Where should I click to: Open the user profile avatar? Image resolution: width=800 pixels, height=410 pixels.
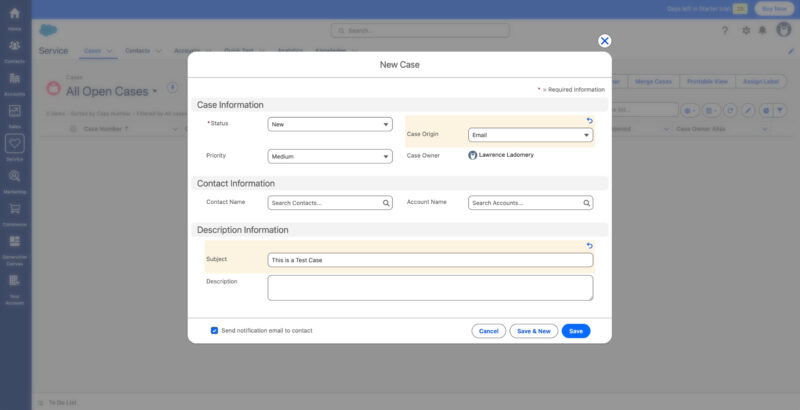pos(784,30)
